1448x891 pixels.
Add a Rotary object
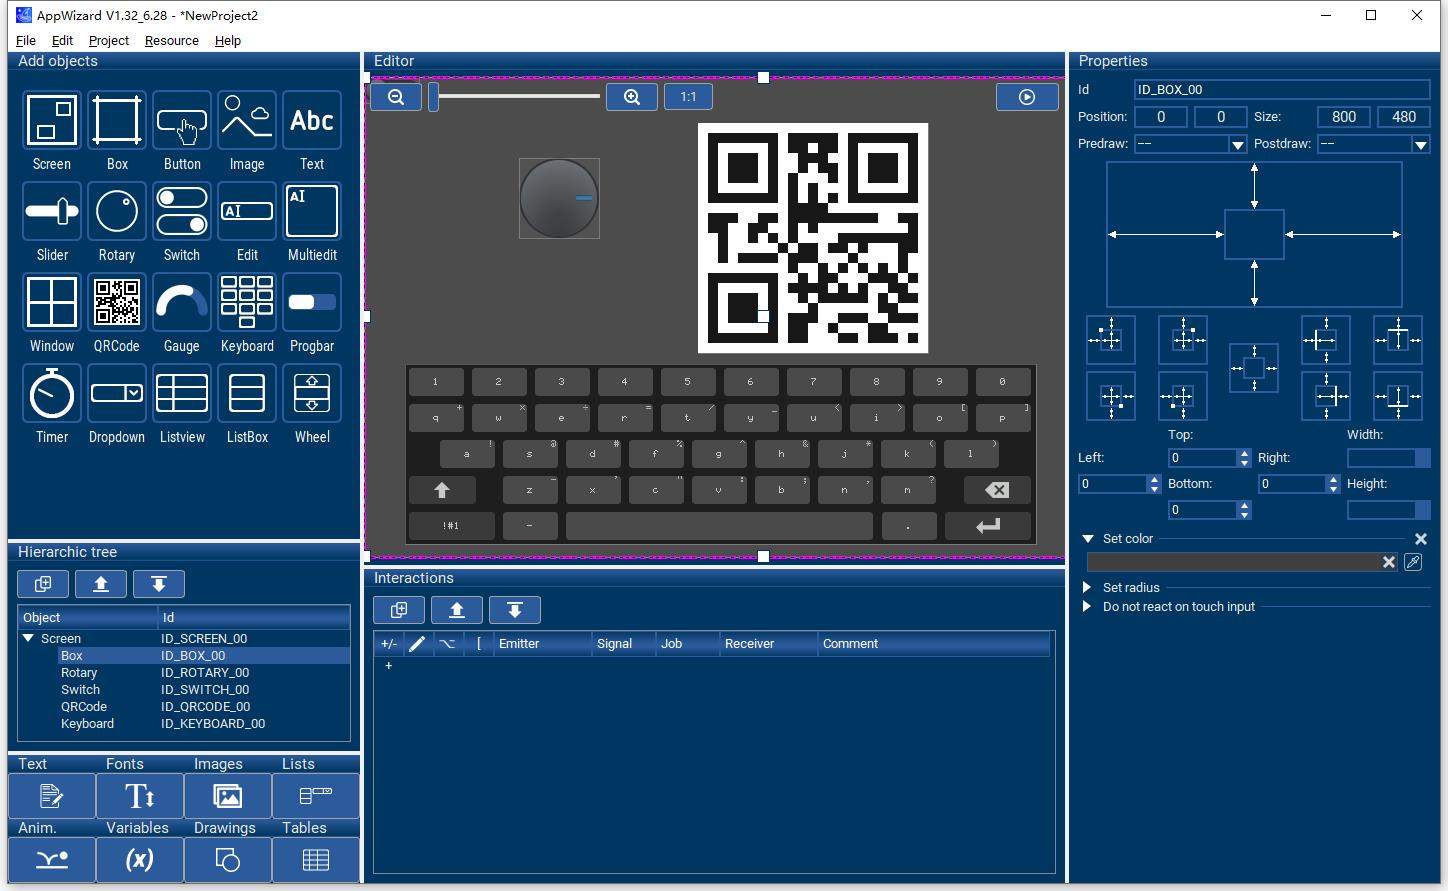click(x=117, y=212)
